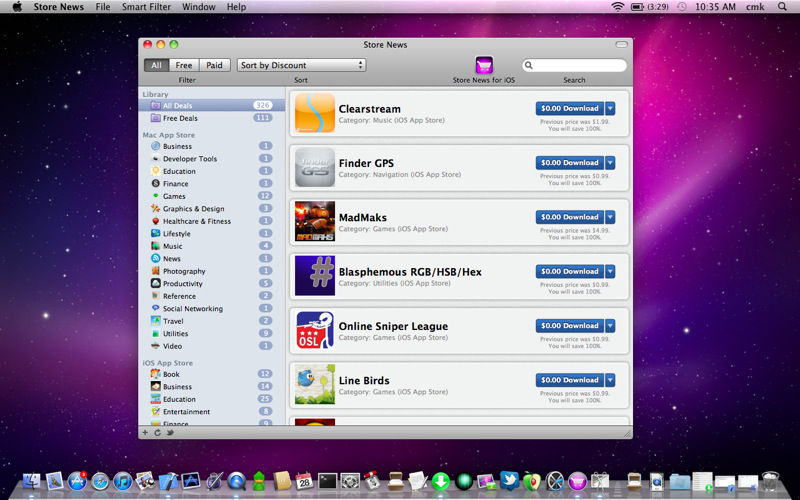
Task: Open the Trash in the Dock
Action: (x=770, y=481)
